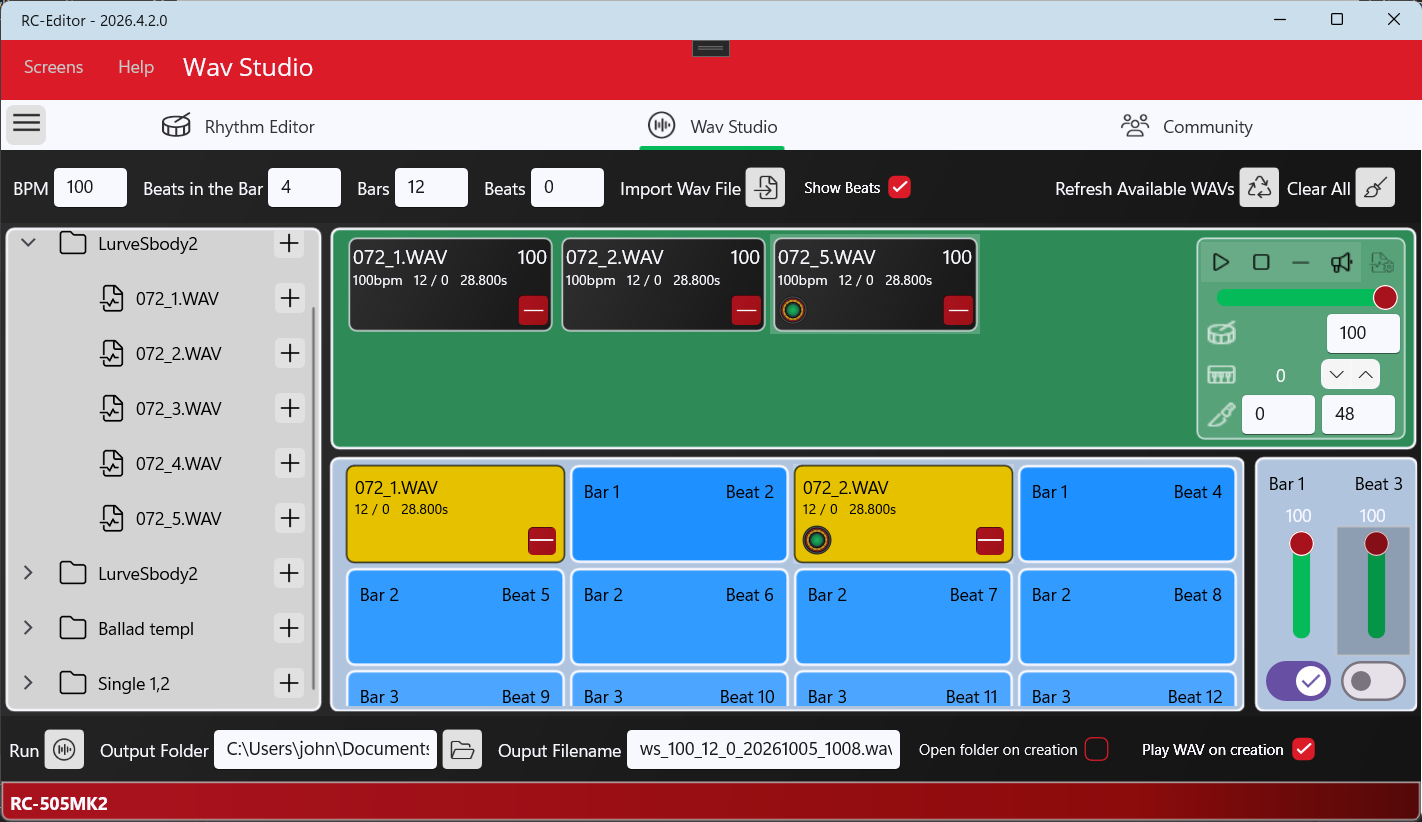Remove 072_2.WAV from the beat grid
This screenshot has width=1422, height=822.
click(989, 540)
